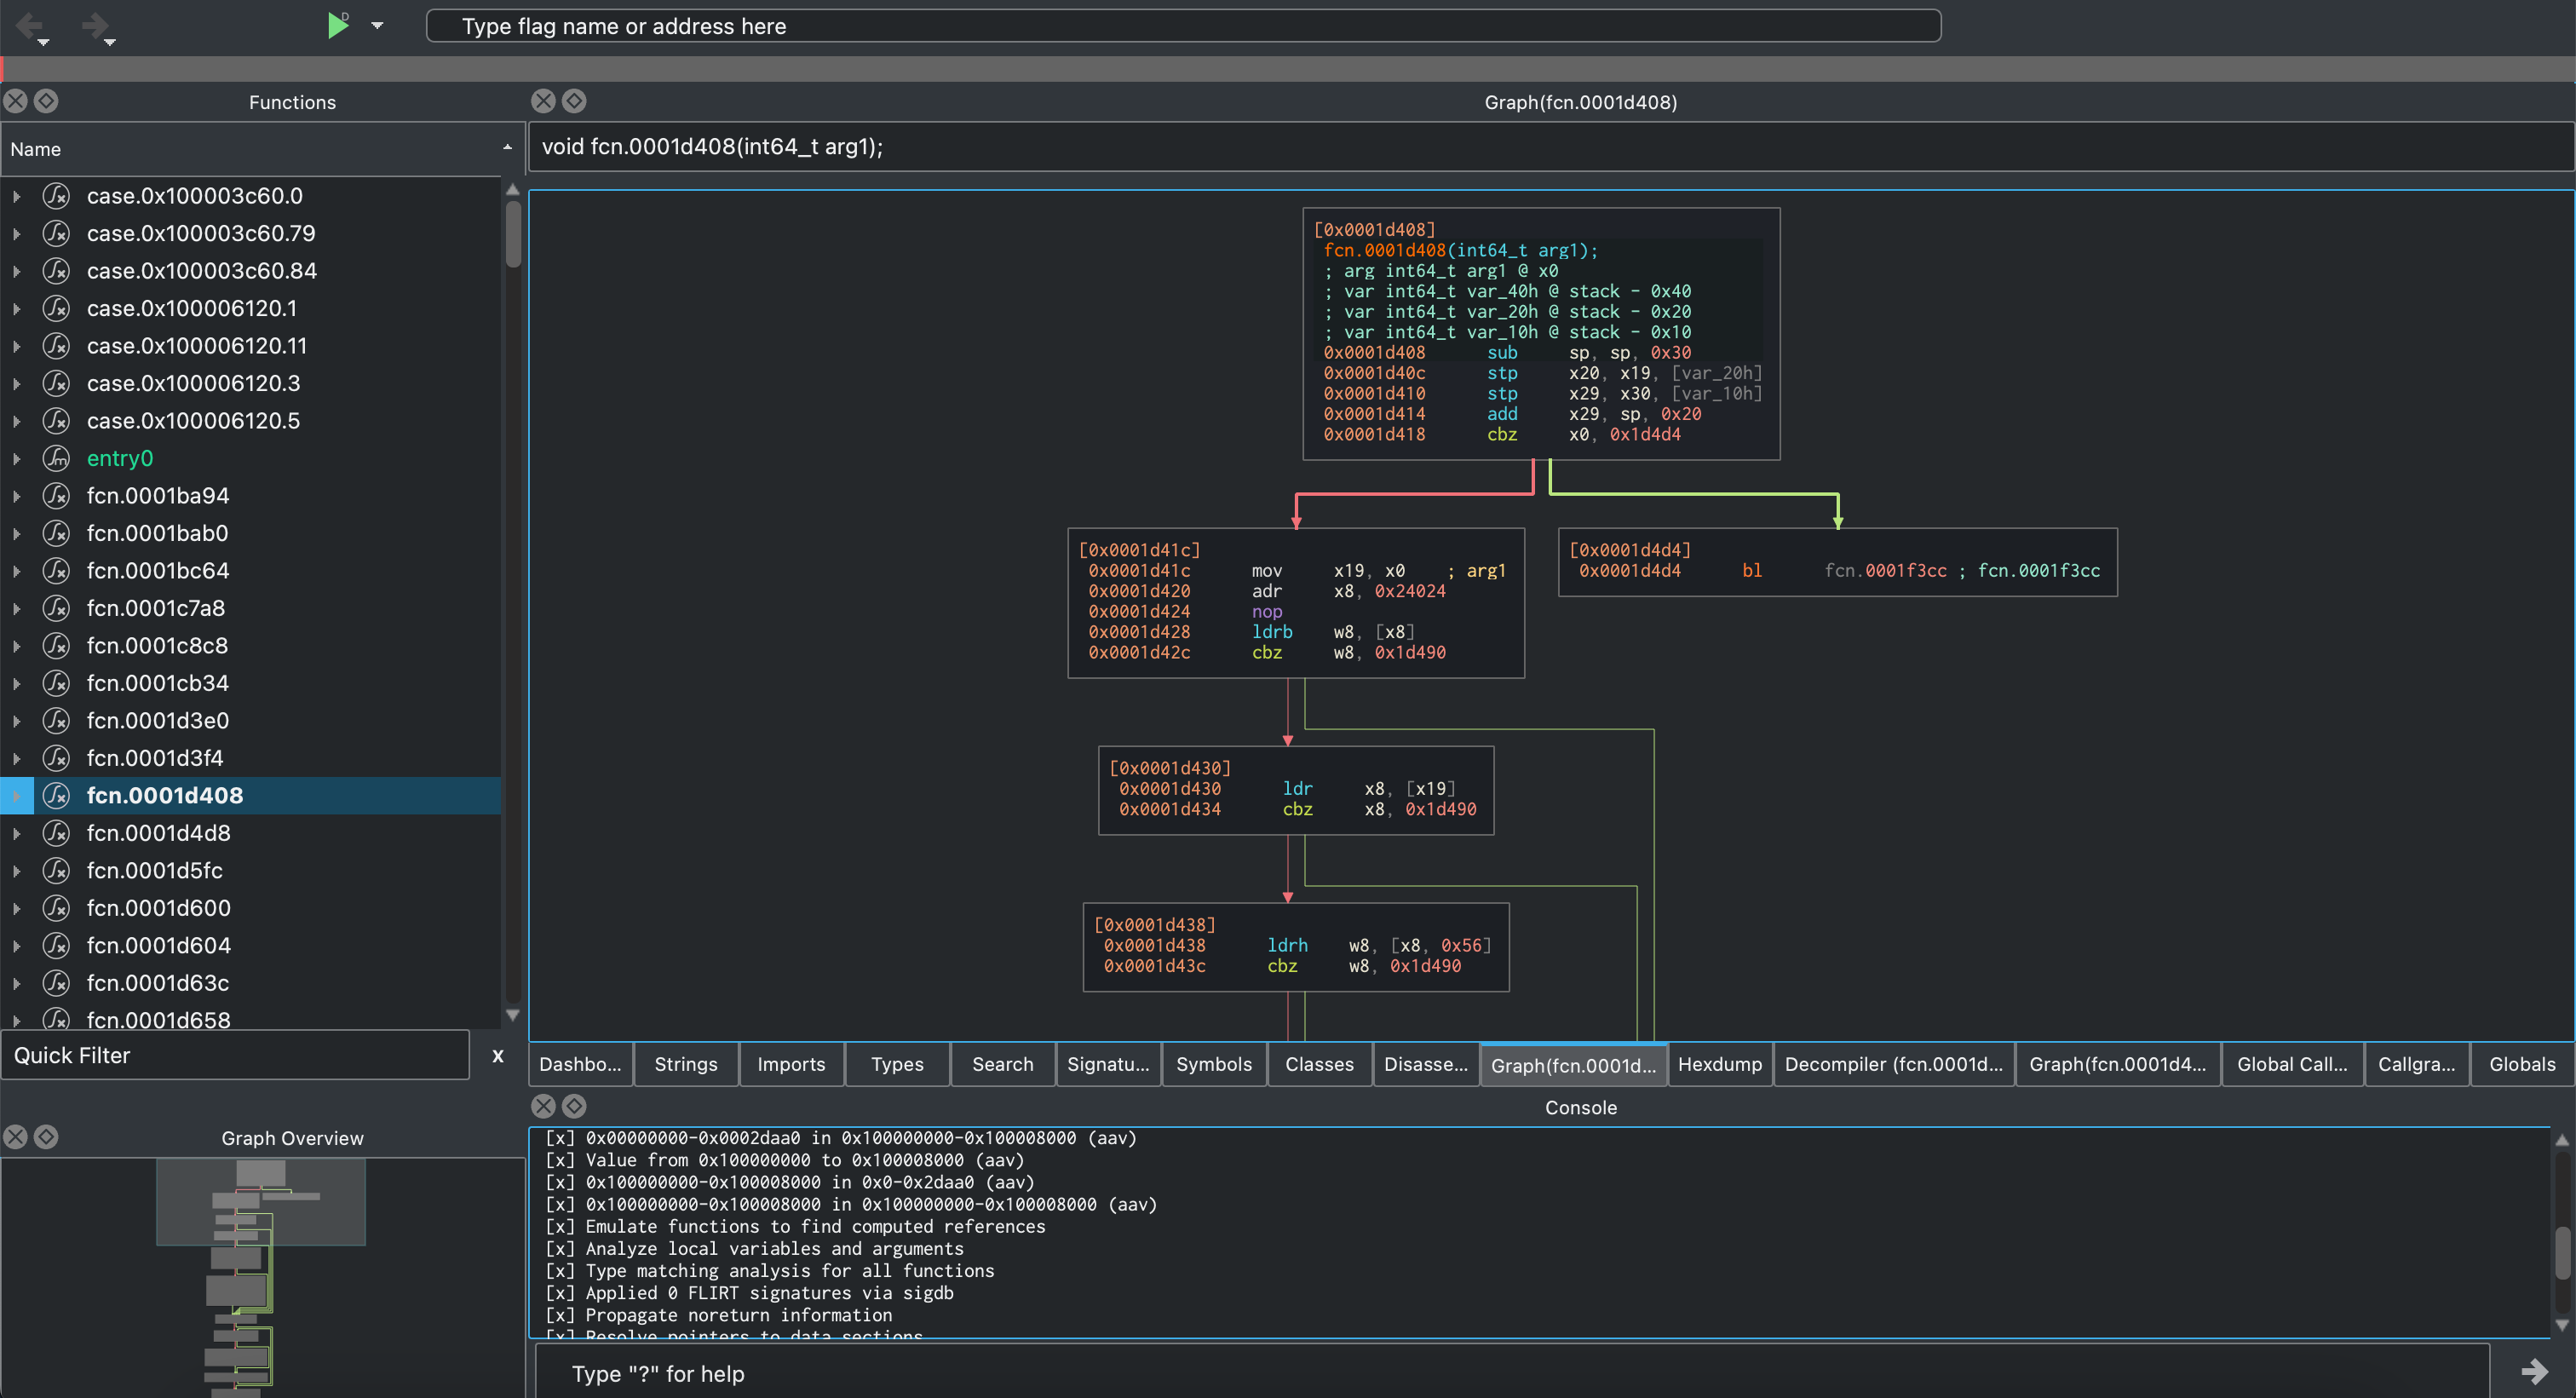Click the function glyph icon beside entry0

(56, 458)
